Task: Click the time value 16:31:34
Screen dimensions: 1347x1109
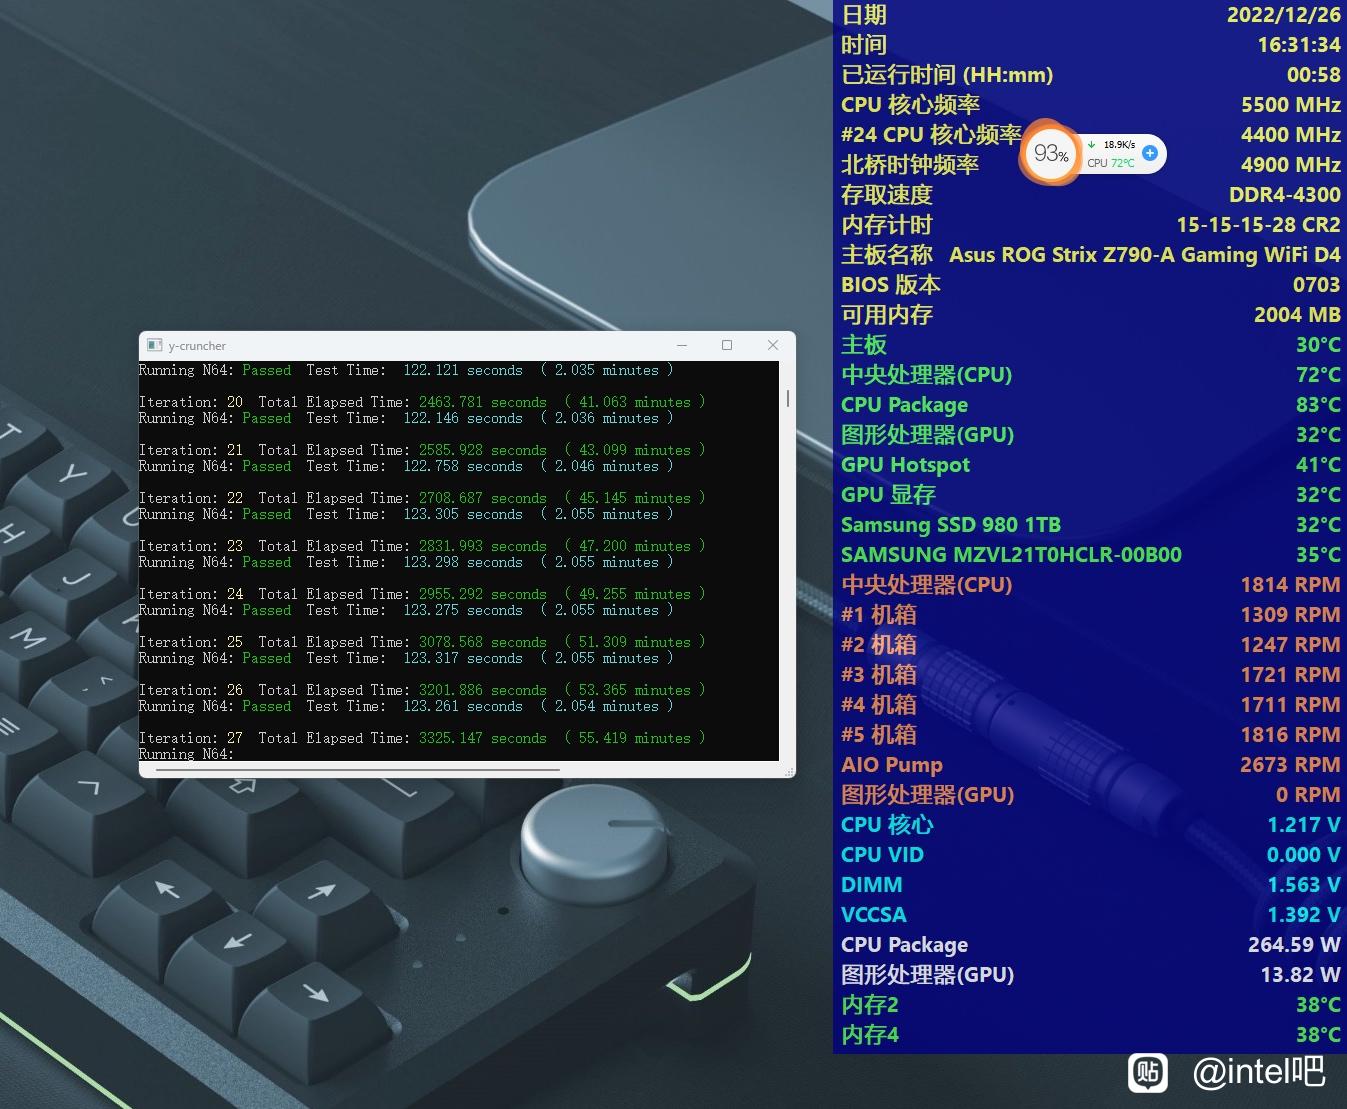Action: click(1299, 45)
